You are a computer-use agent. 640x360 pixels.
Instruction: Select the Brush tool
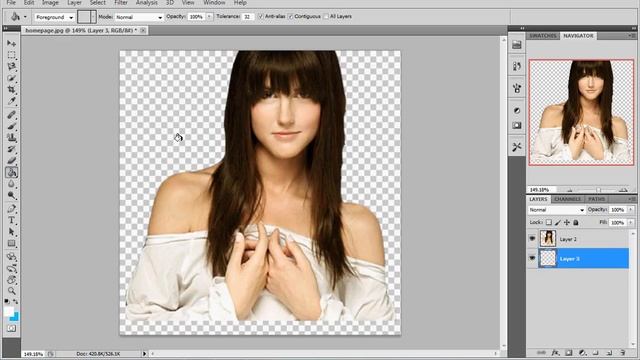tap(11, 126)
